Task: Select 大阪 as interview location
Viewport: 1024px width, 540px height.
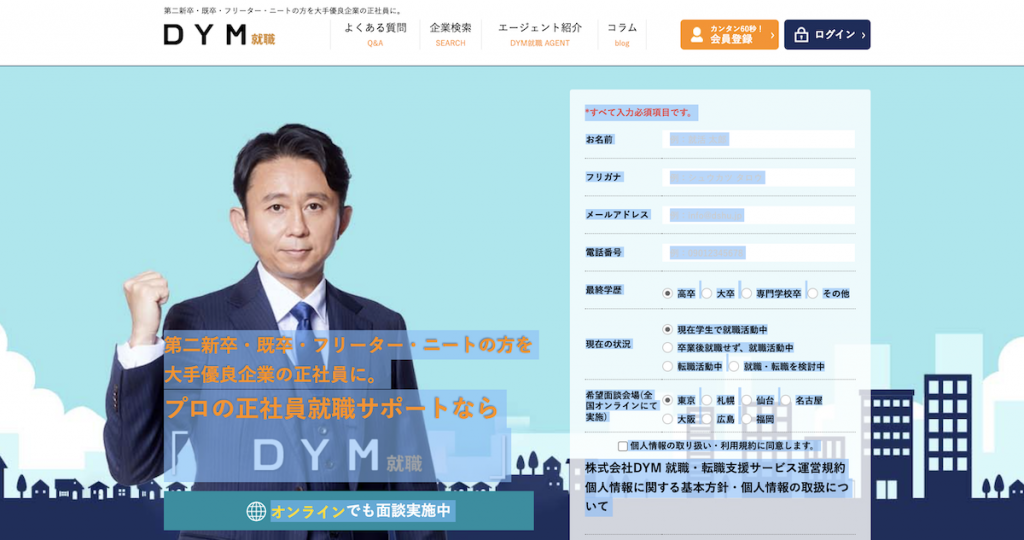Action: point(667,419)
